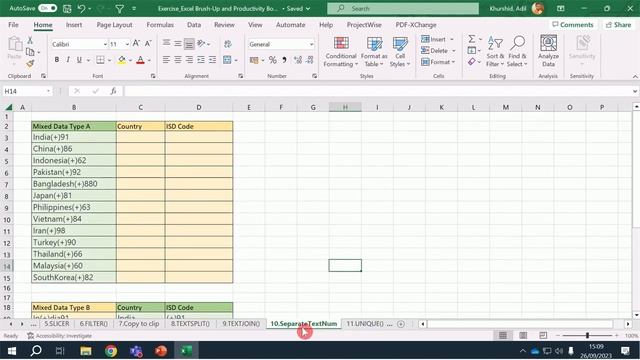
Task: Click the Orientation text angle icon
Action: [x=201, y=43]
